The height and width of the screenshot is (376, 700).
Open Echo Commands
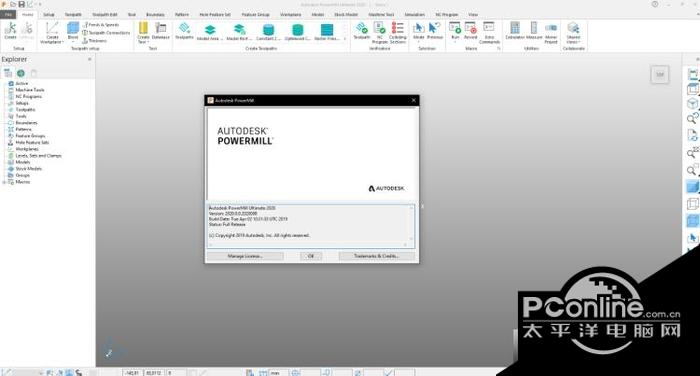pos(489,33)
